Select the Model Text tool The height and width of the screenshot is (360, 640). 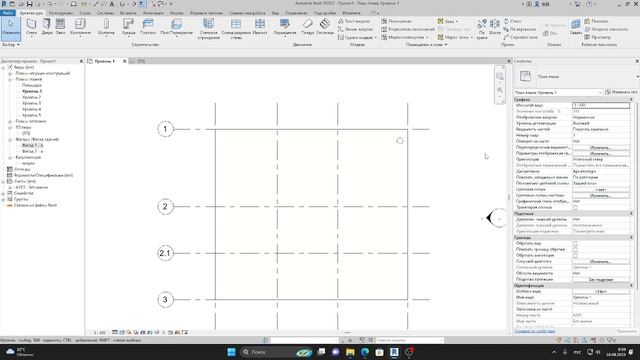354,21
